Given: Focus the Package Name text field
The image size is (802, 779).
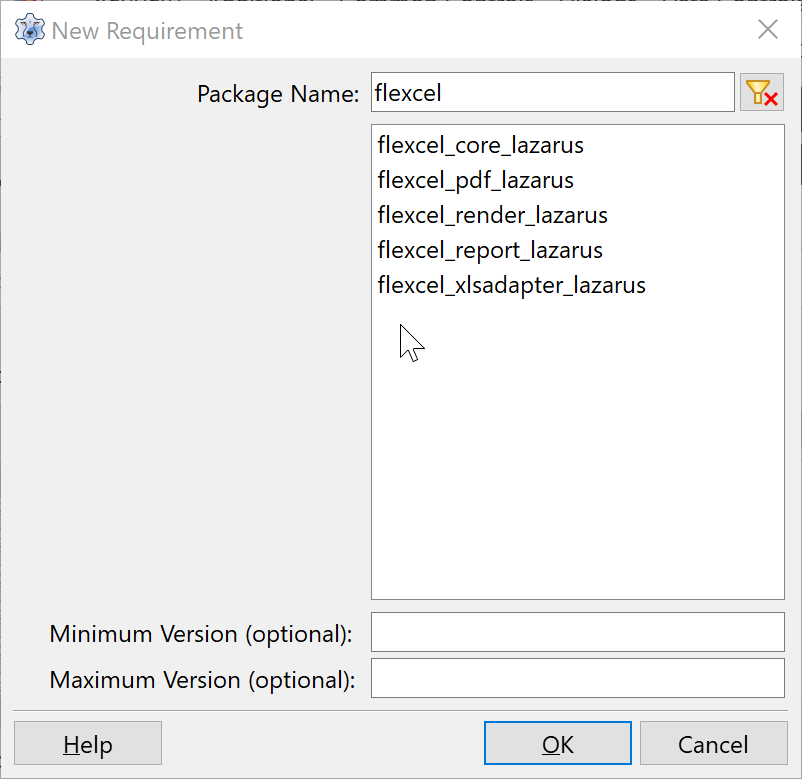Looking at the screenshot, I should click(552, 92).
